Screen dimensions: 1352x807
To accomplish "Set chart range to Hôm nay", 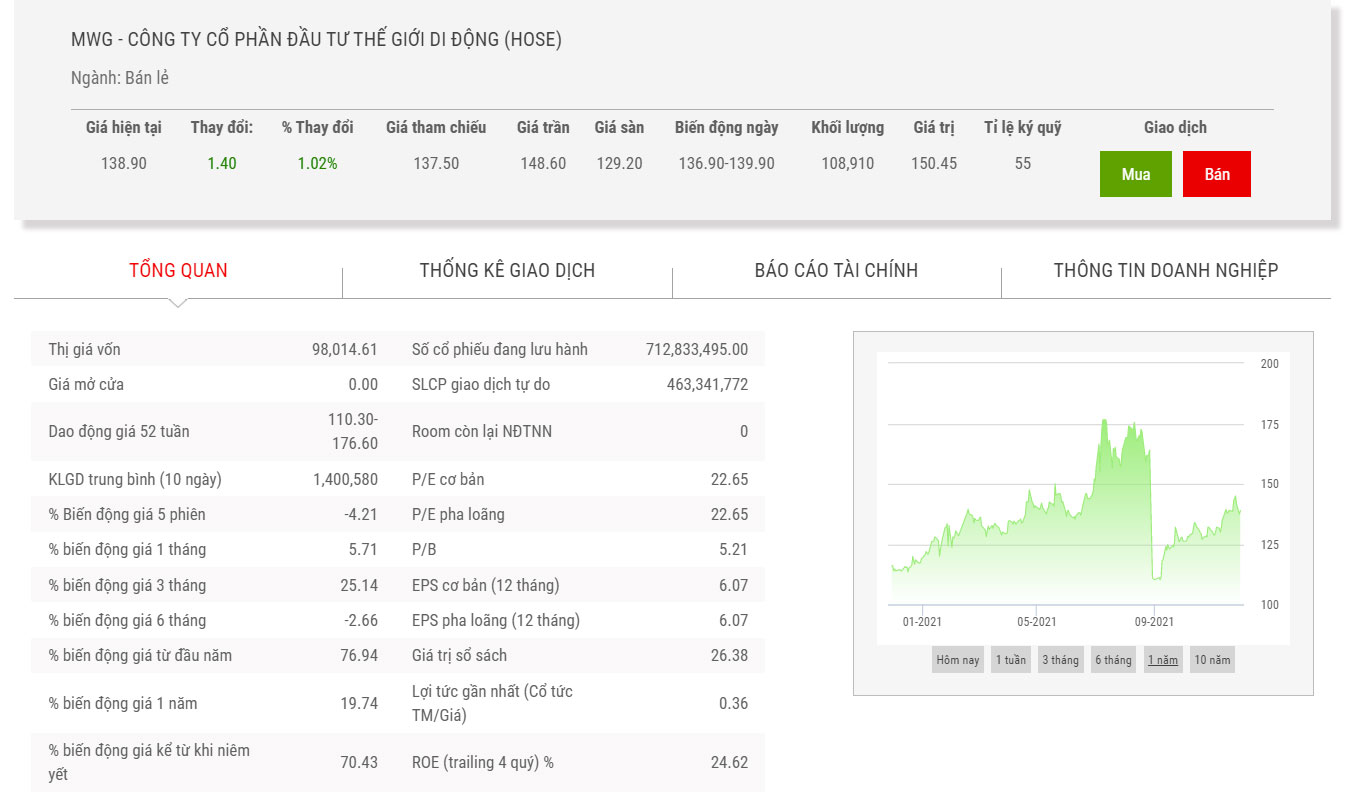I will (957, 660).
